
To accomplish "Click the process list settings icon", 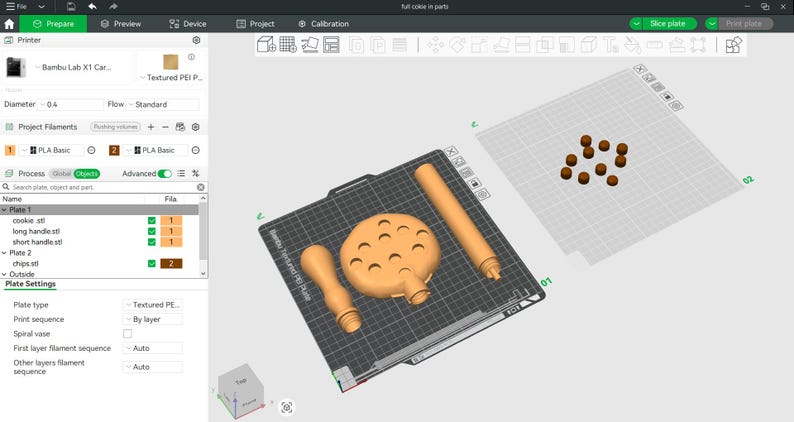I will click(181, 174).
